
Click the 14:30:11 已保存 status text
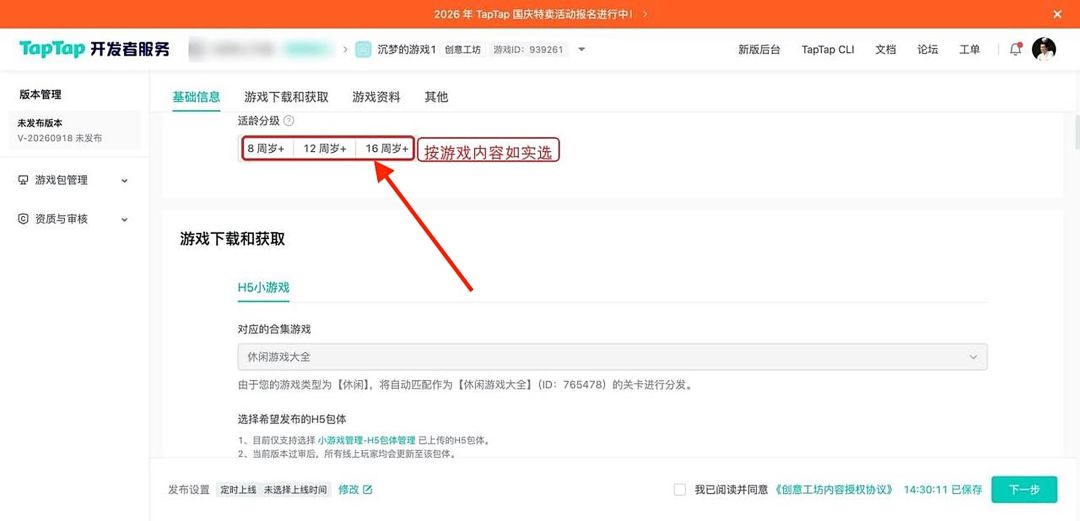942,489
